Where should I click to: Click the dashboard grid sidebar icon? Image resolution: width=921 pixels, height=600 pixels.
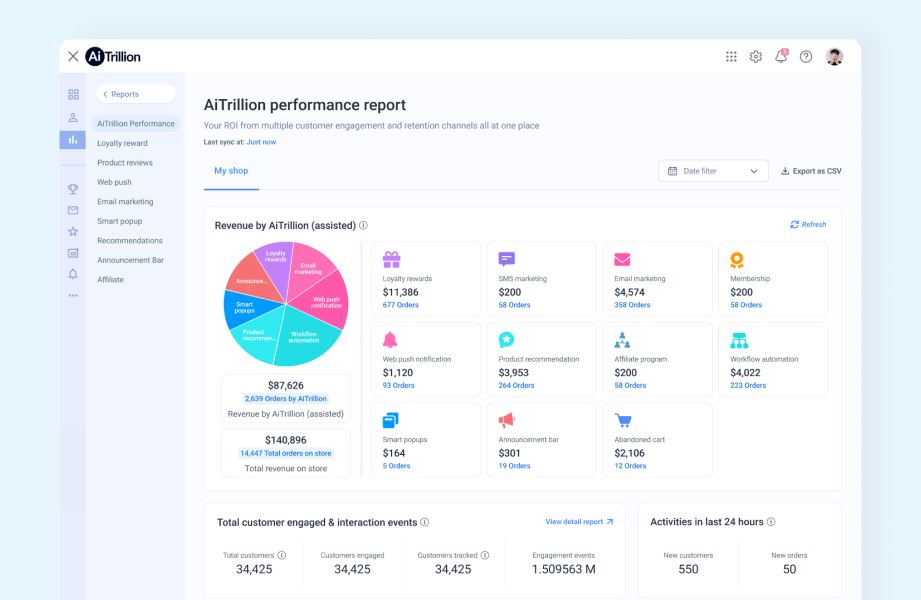tap(72, 95)
